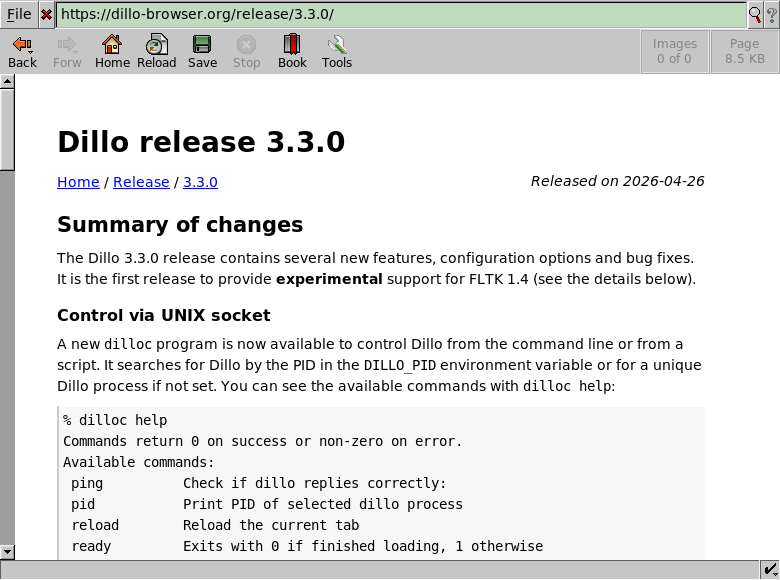Click the red X clear URL button

point(46,15)
